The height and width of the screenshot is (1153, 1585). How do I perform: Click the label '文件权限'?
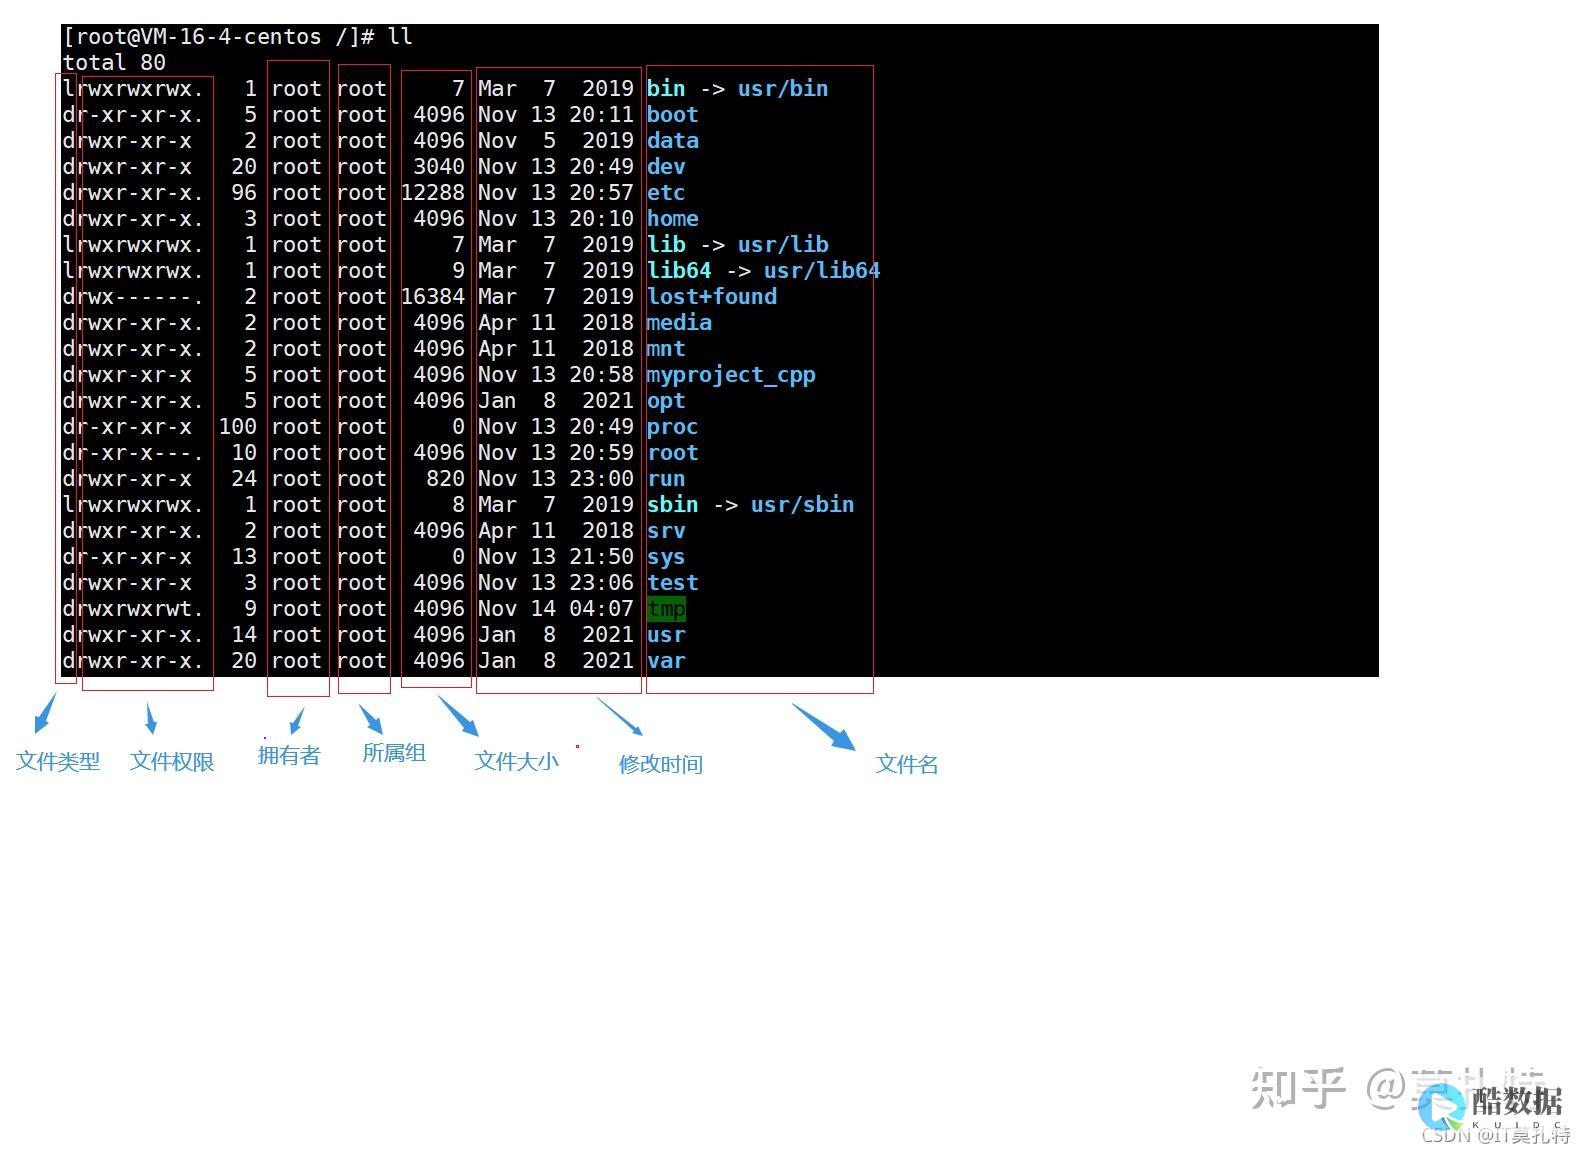coord(172,762)
